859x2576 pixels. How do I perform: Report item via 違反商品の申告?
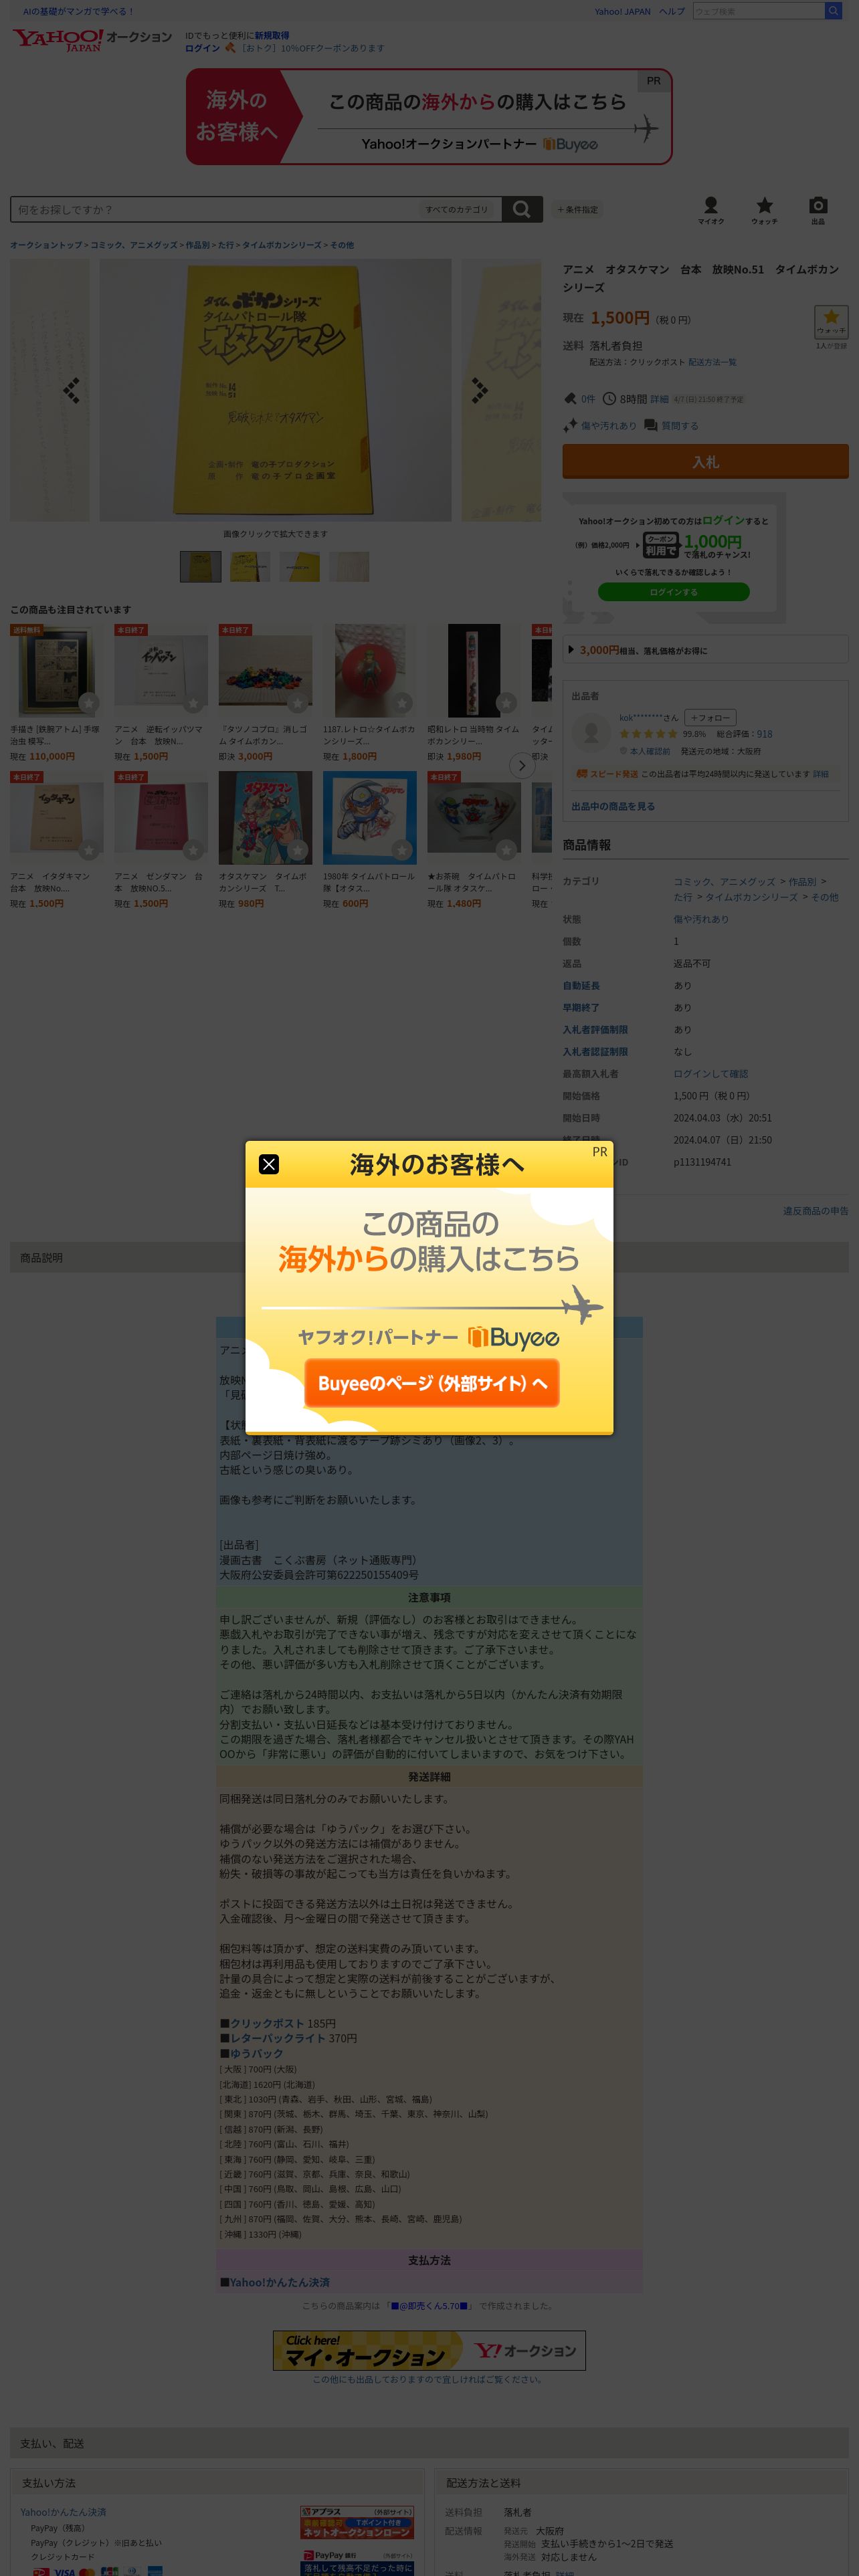click(815, 1211)
